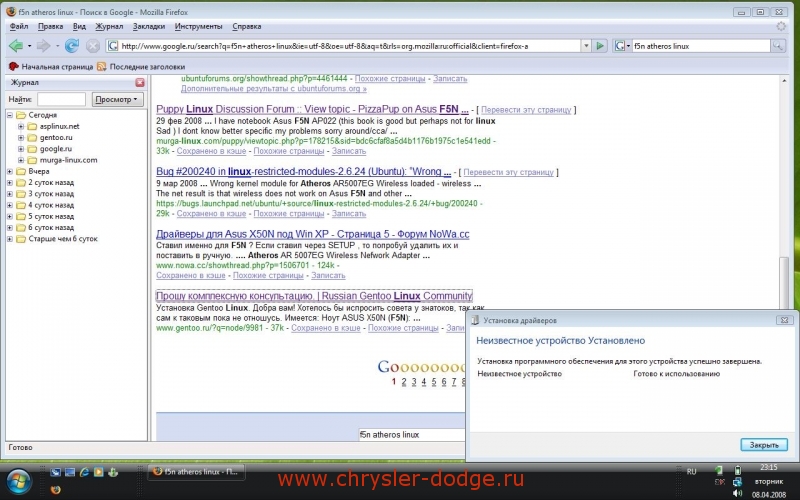
Task: Click the green device tray icon
Action: tap(719, 470)
